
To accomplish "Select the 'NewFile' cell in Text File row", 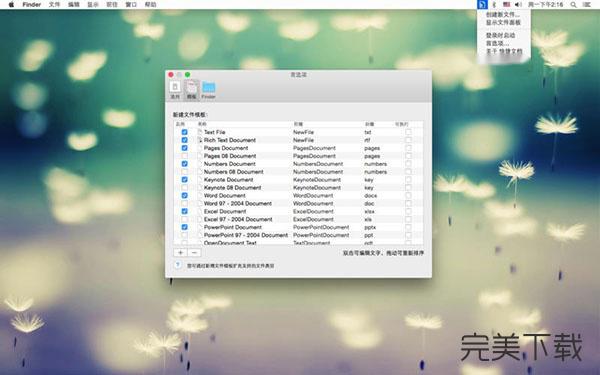I will point(303,132).
